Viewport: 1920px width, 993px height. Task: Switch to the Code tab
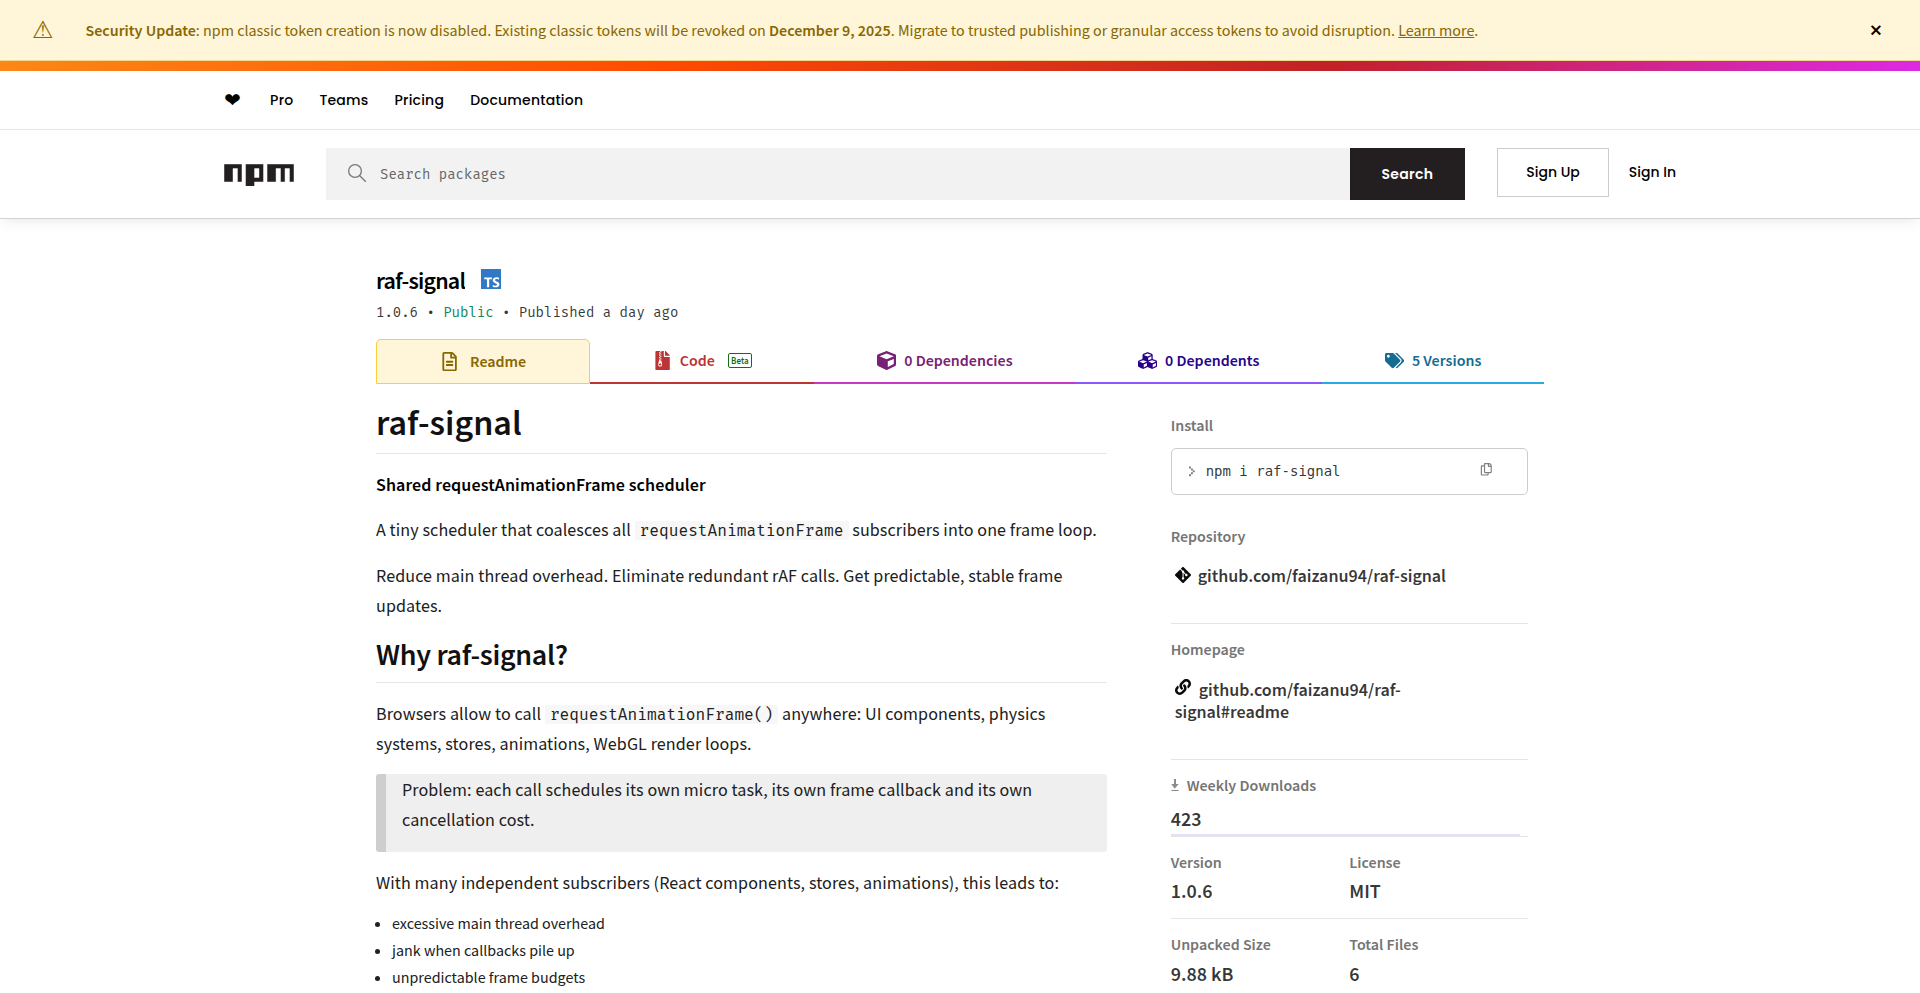click(702, 361)
